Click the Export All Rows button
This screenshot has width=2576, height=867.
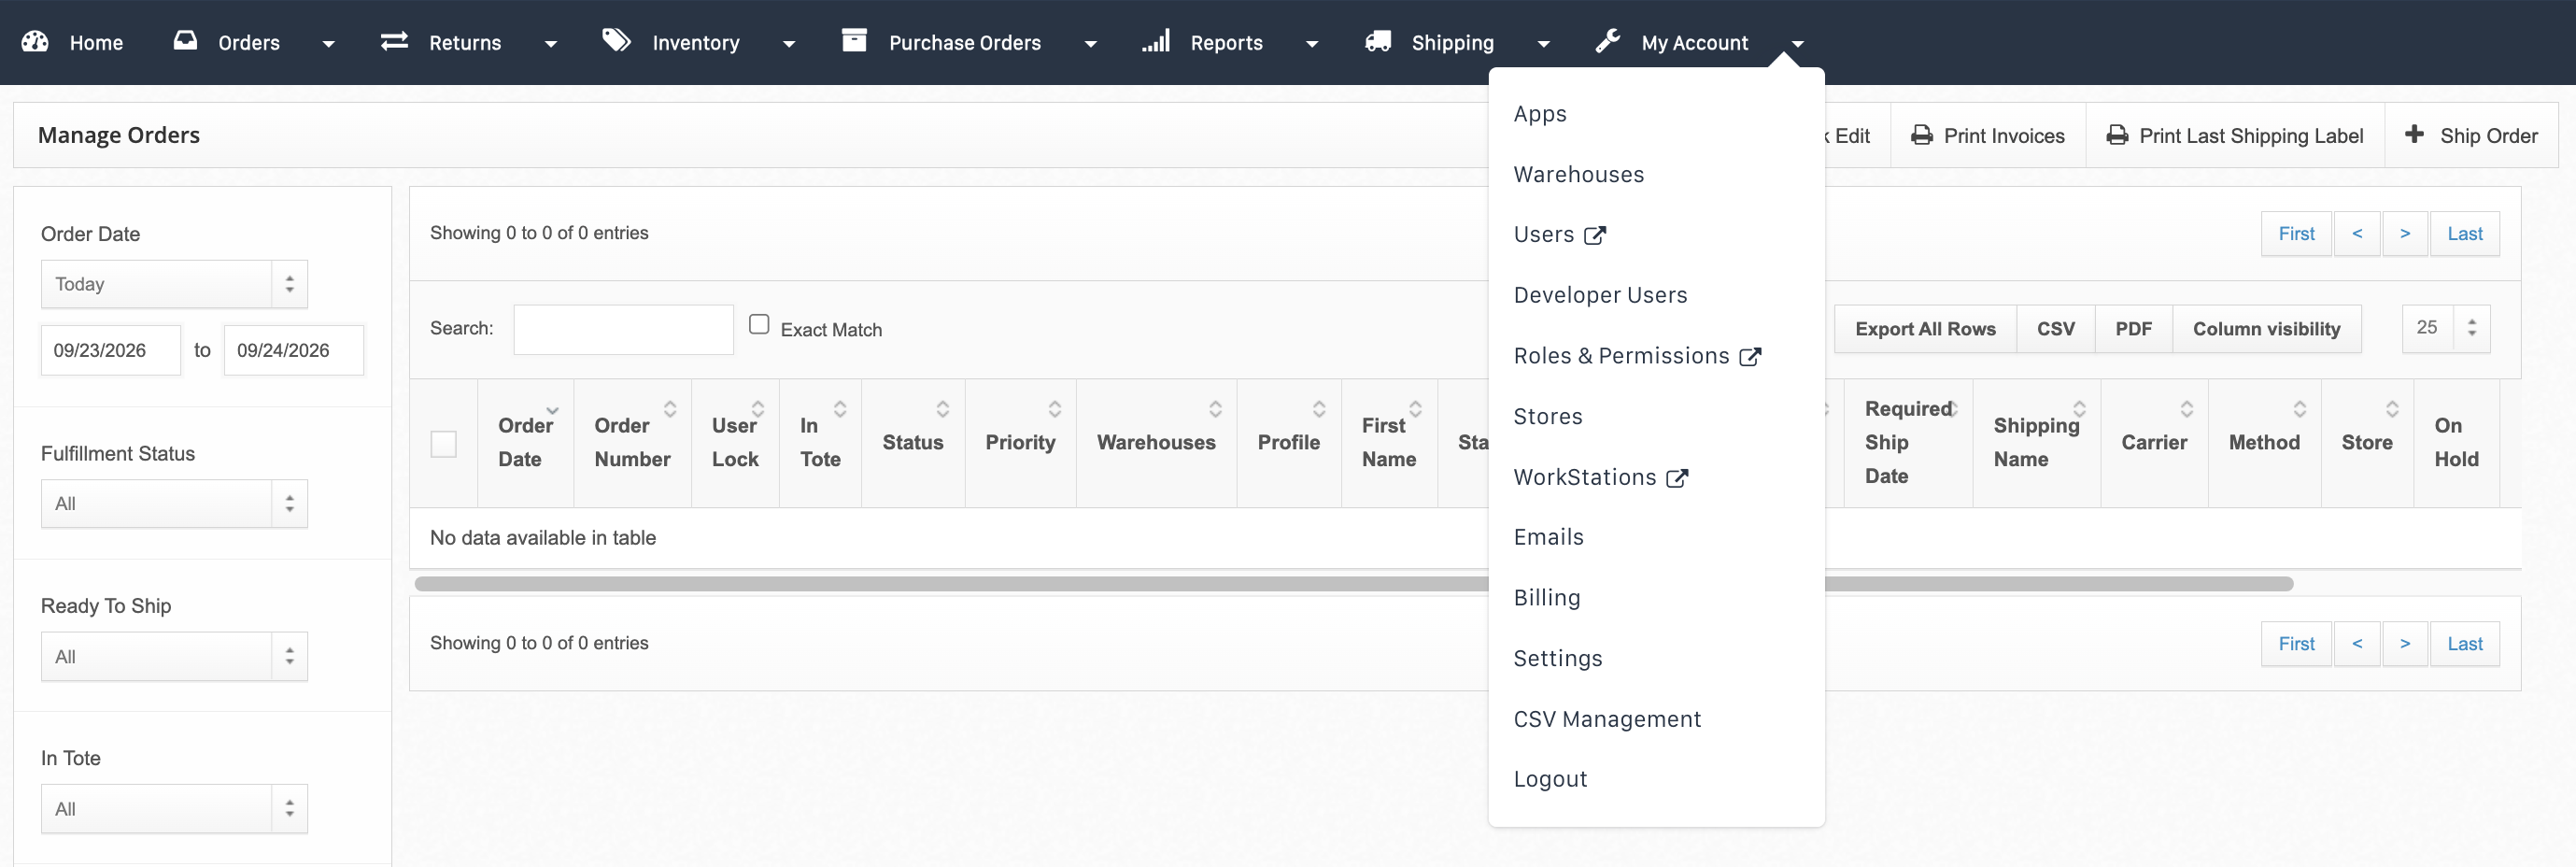pos(1925,329)
